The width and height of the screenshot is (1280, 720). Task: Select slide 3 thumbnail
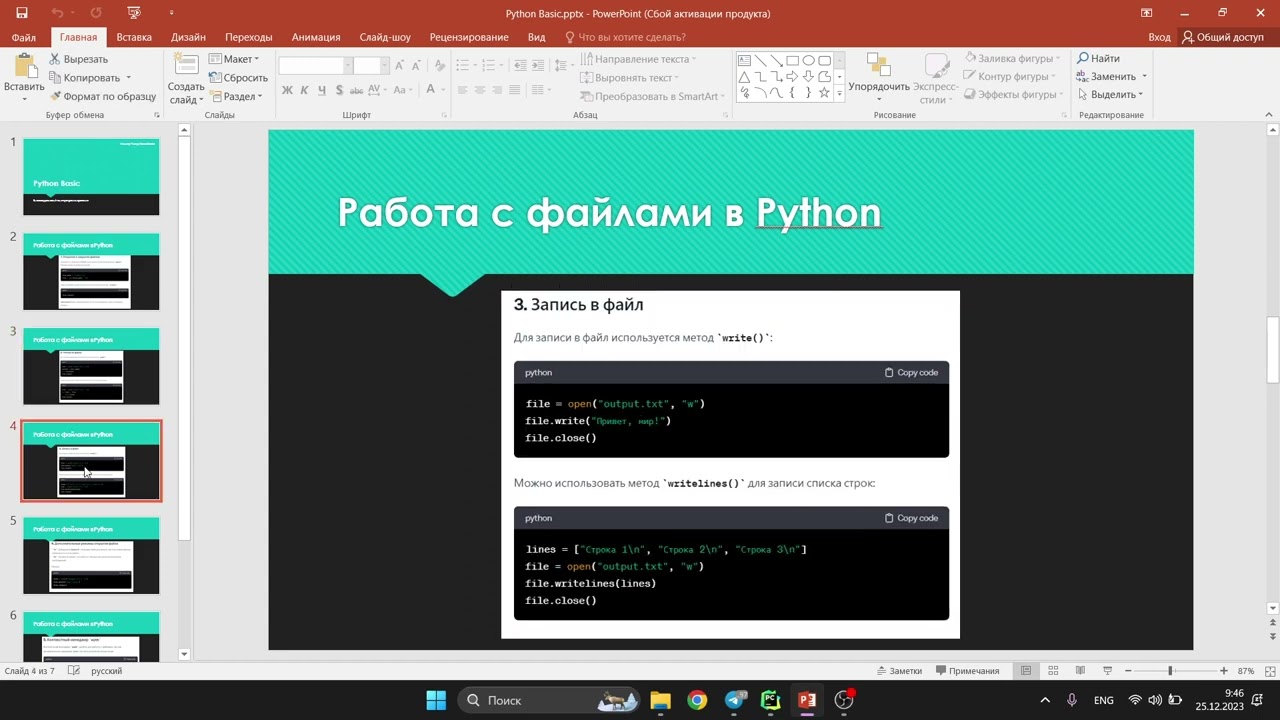pyautogui.click(x=91, y=366)
